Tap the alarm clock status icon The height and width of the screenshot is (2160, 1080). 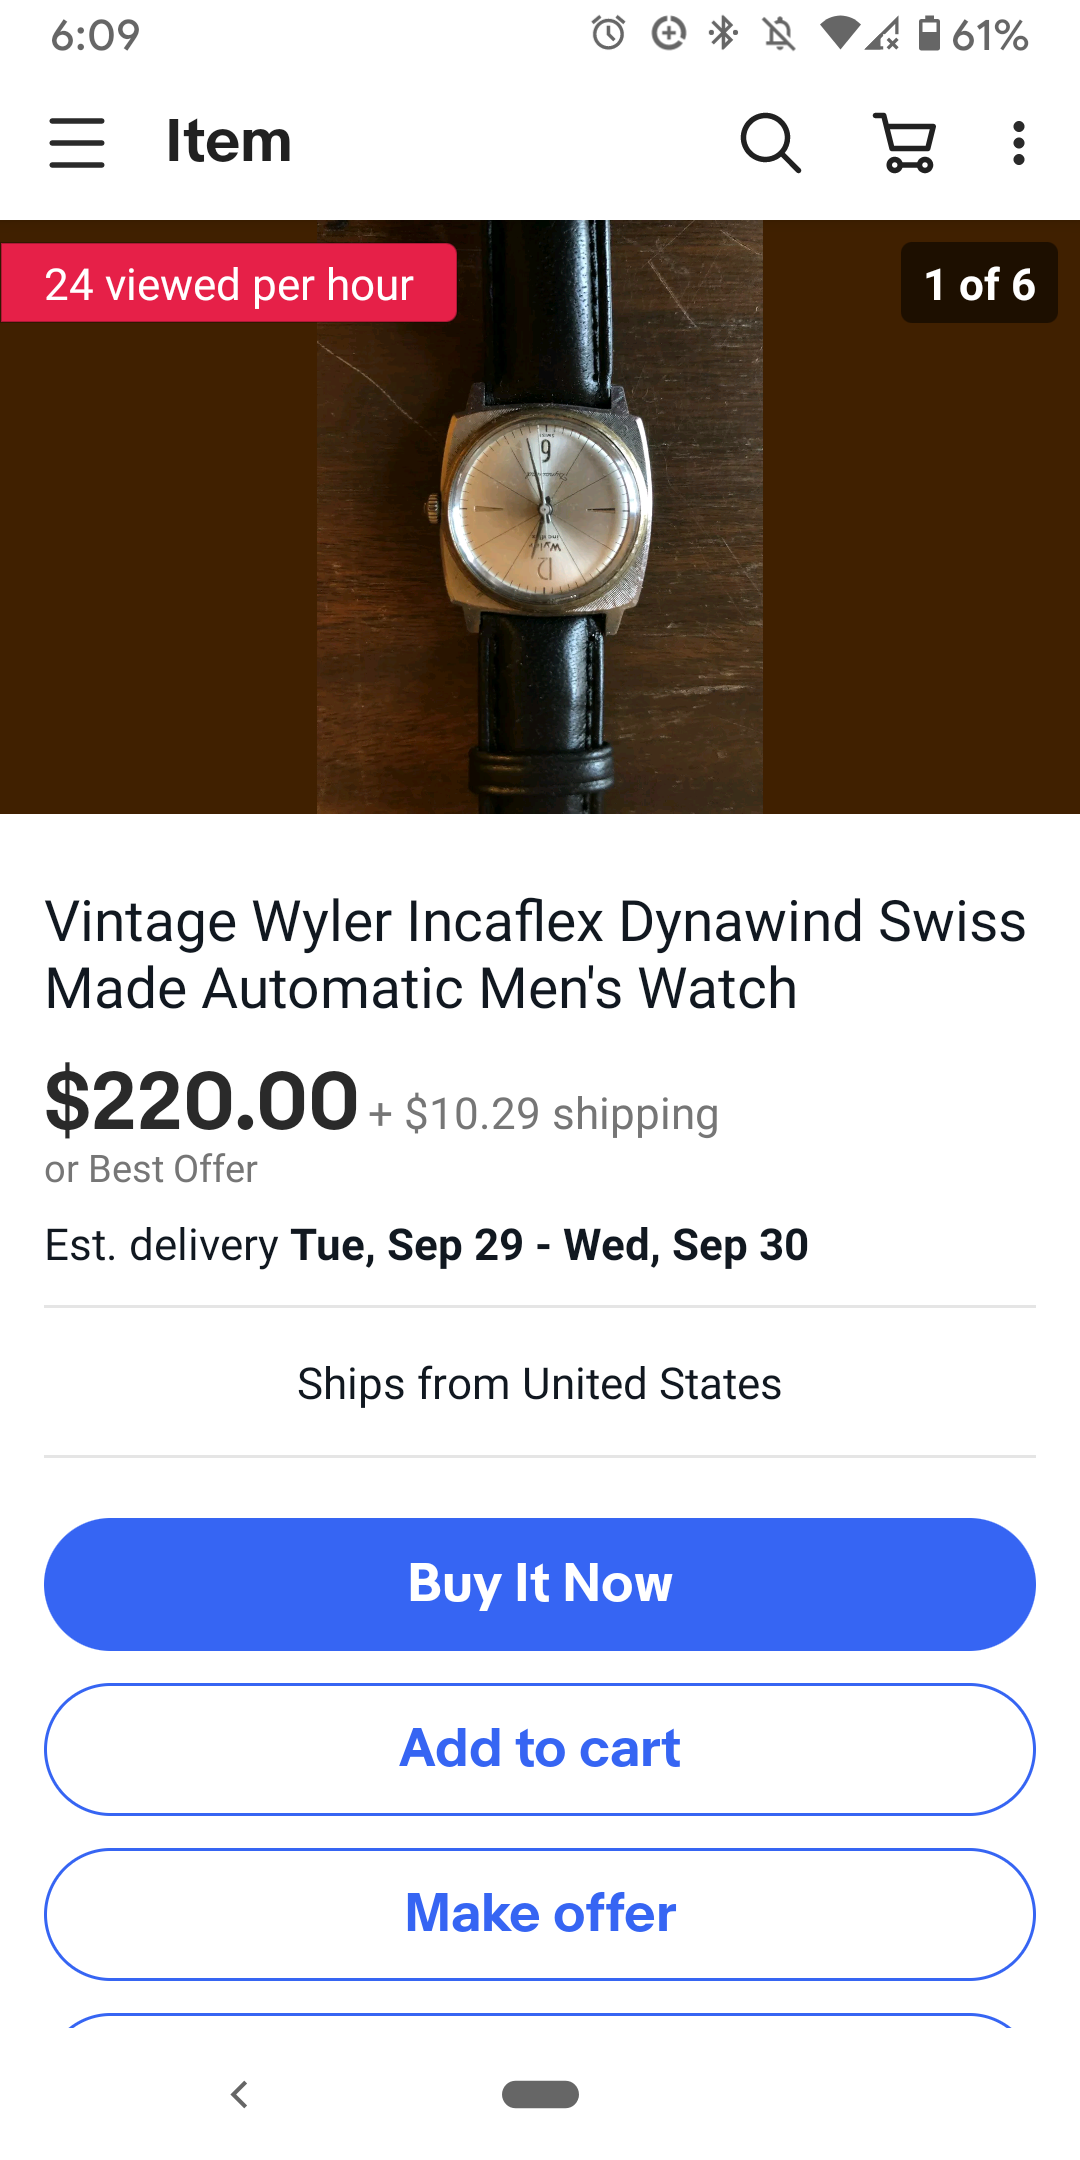tap(608, 34)
